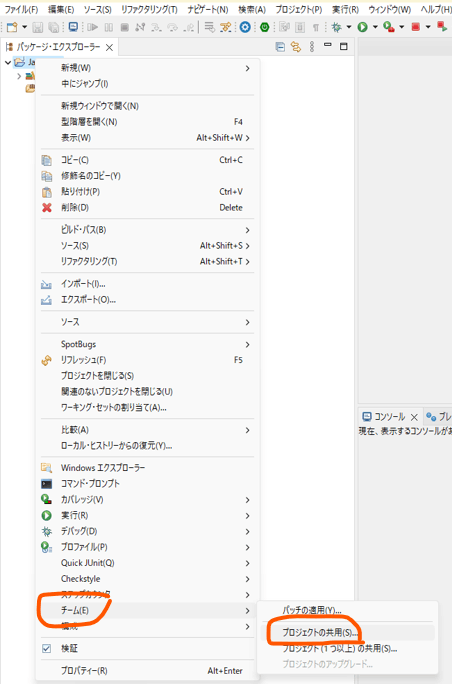Open Package Explorer view menu dots
This screenshot has height=684, width=452.
312,47
